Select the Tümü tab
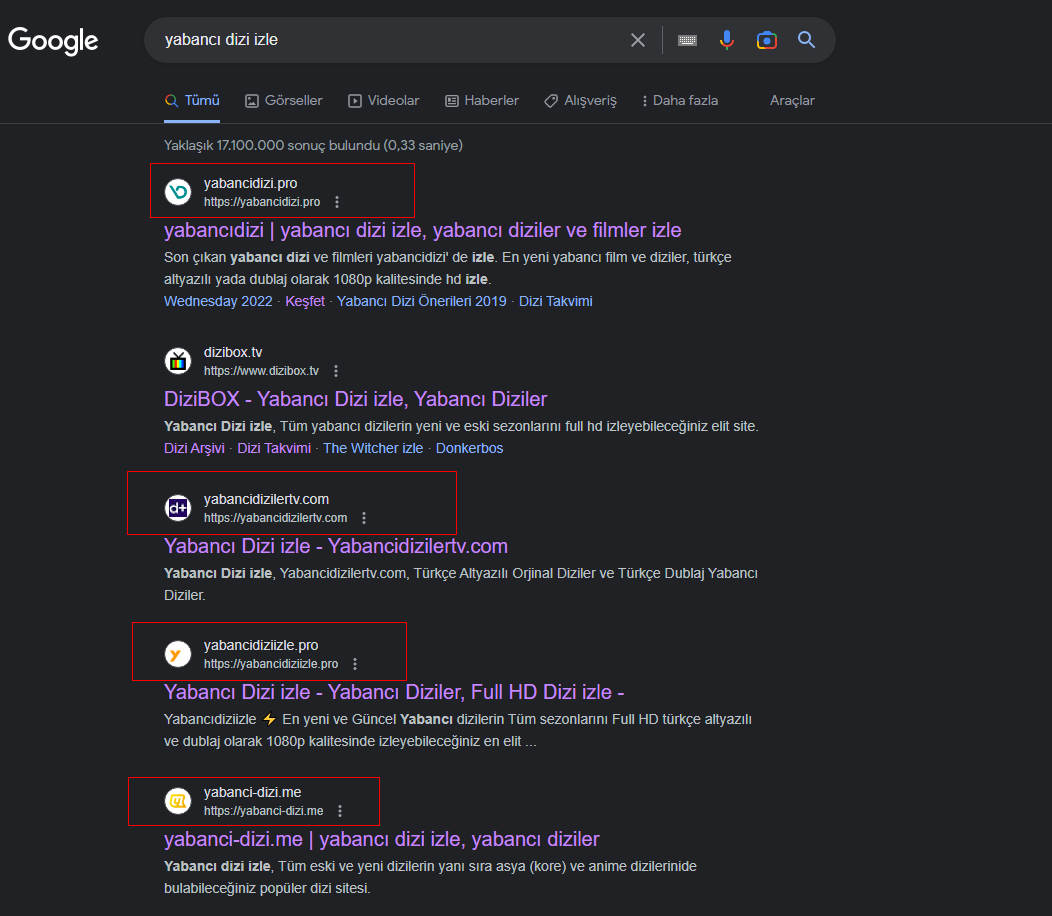This screenshot has width=1052, height=916. click(x=192, y=101)
